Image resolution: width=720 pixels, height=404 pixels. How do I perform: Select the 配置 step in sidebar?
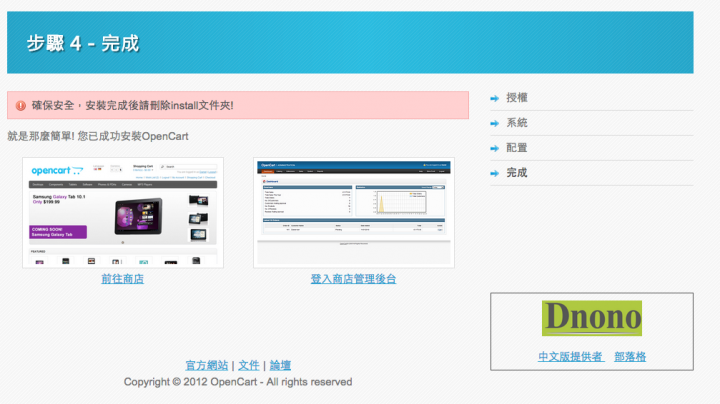tap(517, 148)
